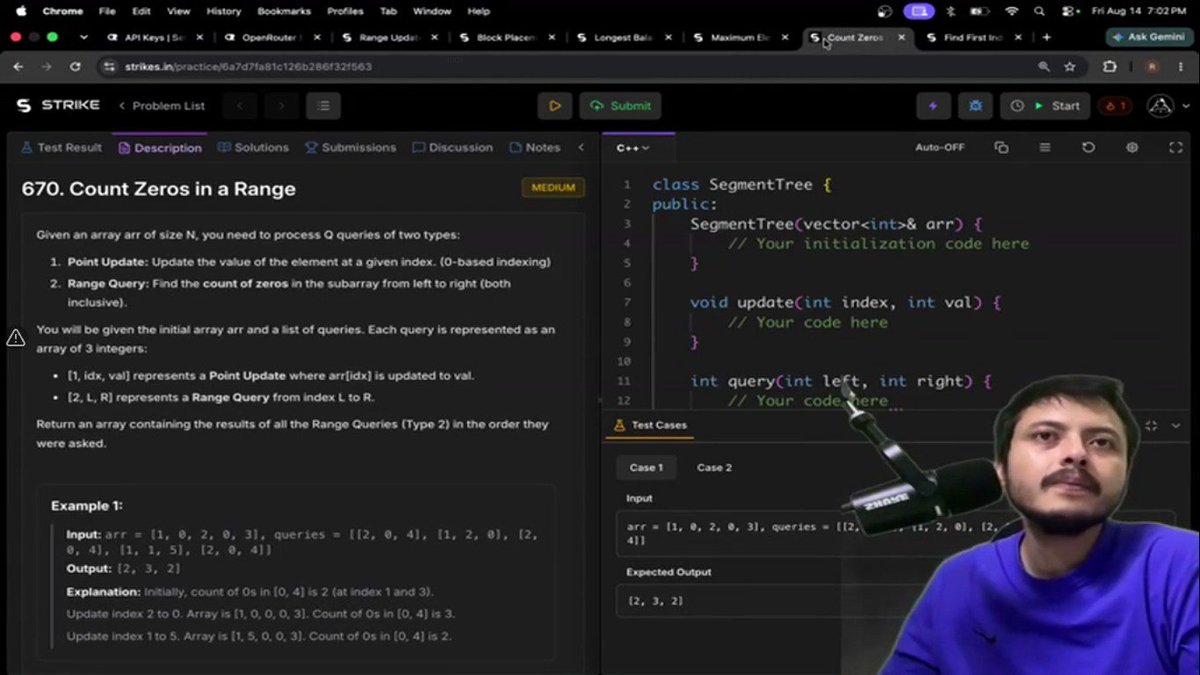Reload the page in Chrome
This screenshot has height=675, width=1200.
tap(75, 67)
